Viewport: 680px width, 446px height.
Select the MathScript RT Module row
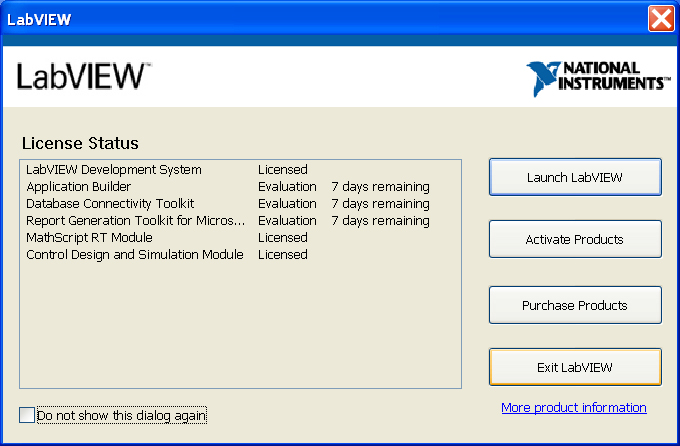point(89,238)
